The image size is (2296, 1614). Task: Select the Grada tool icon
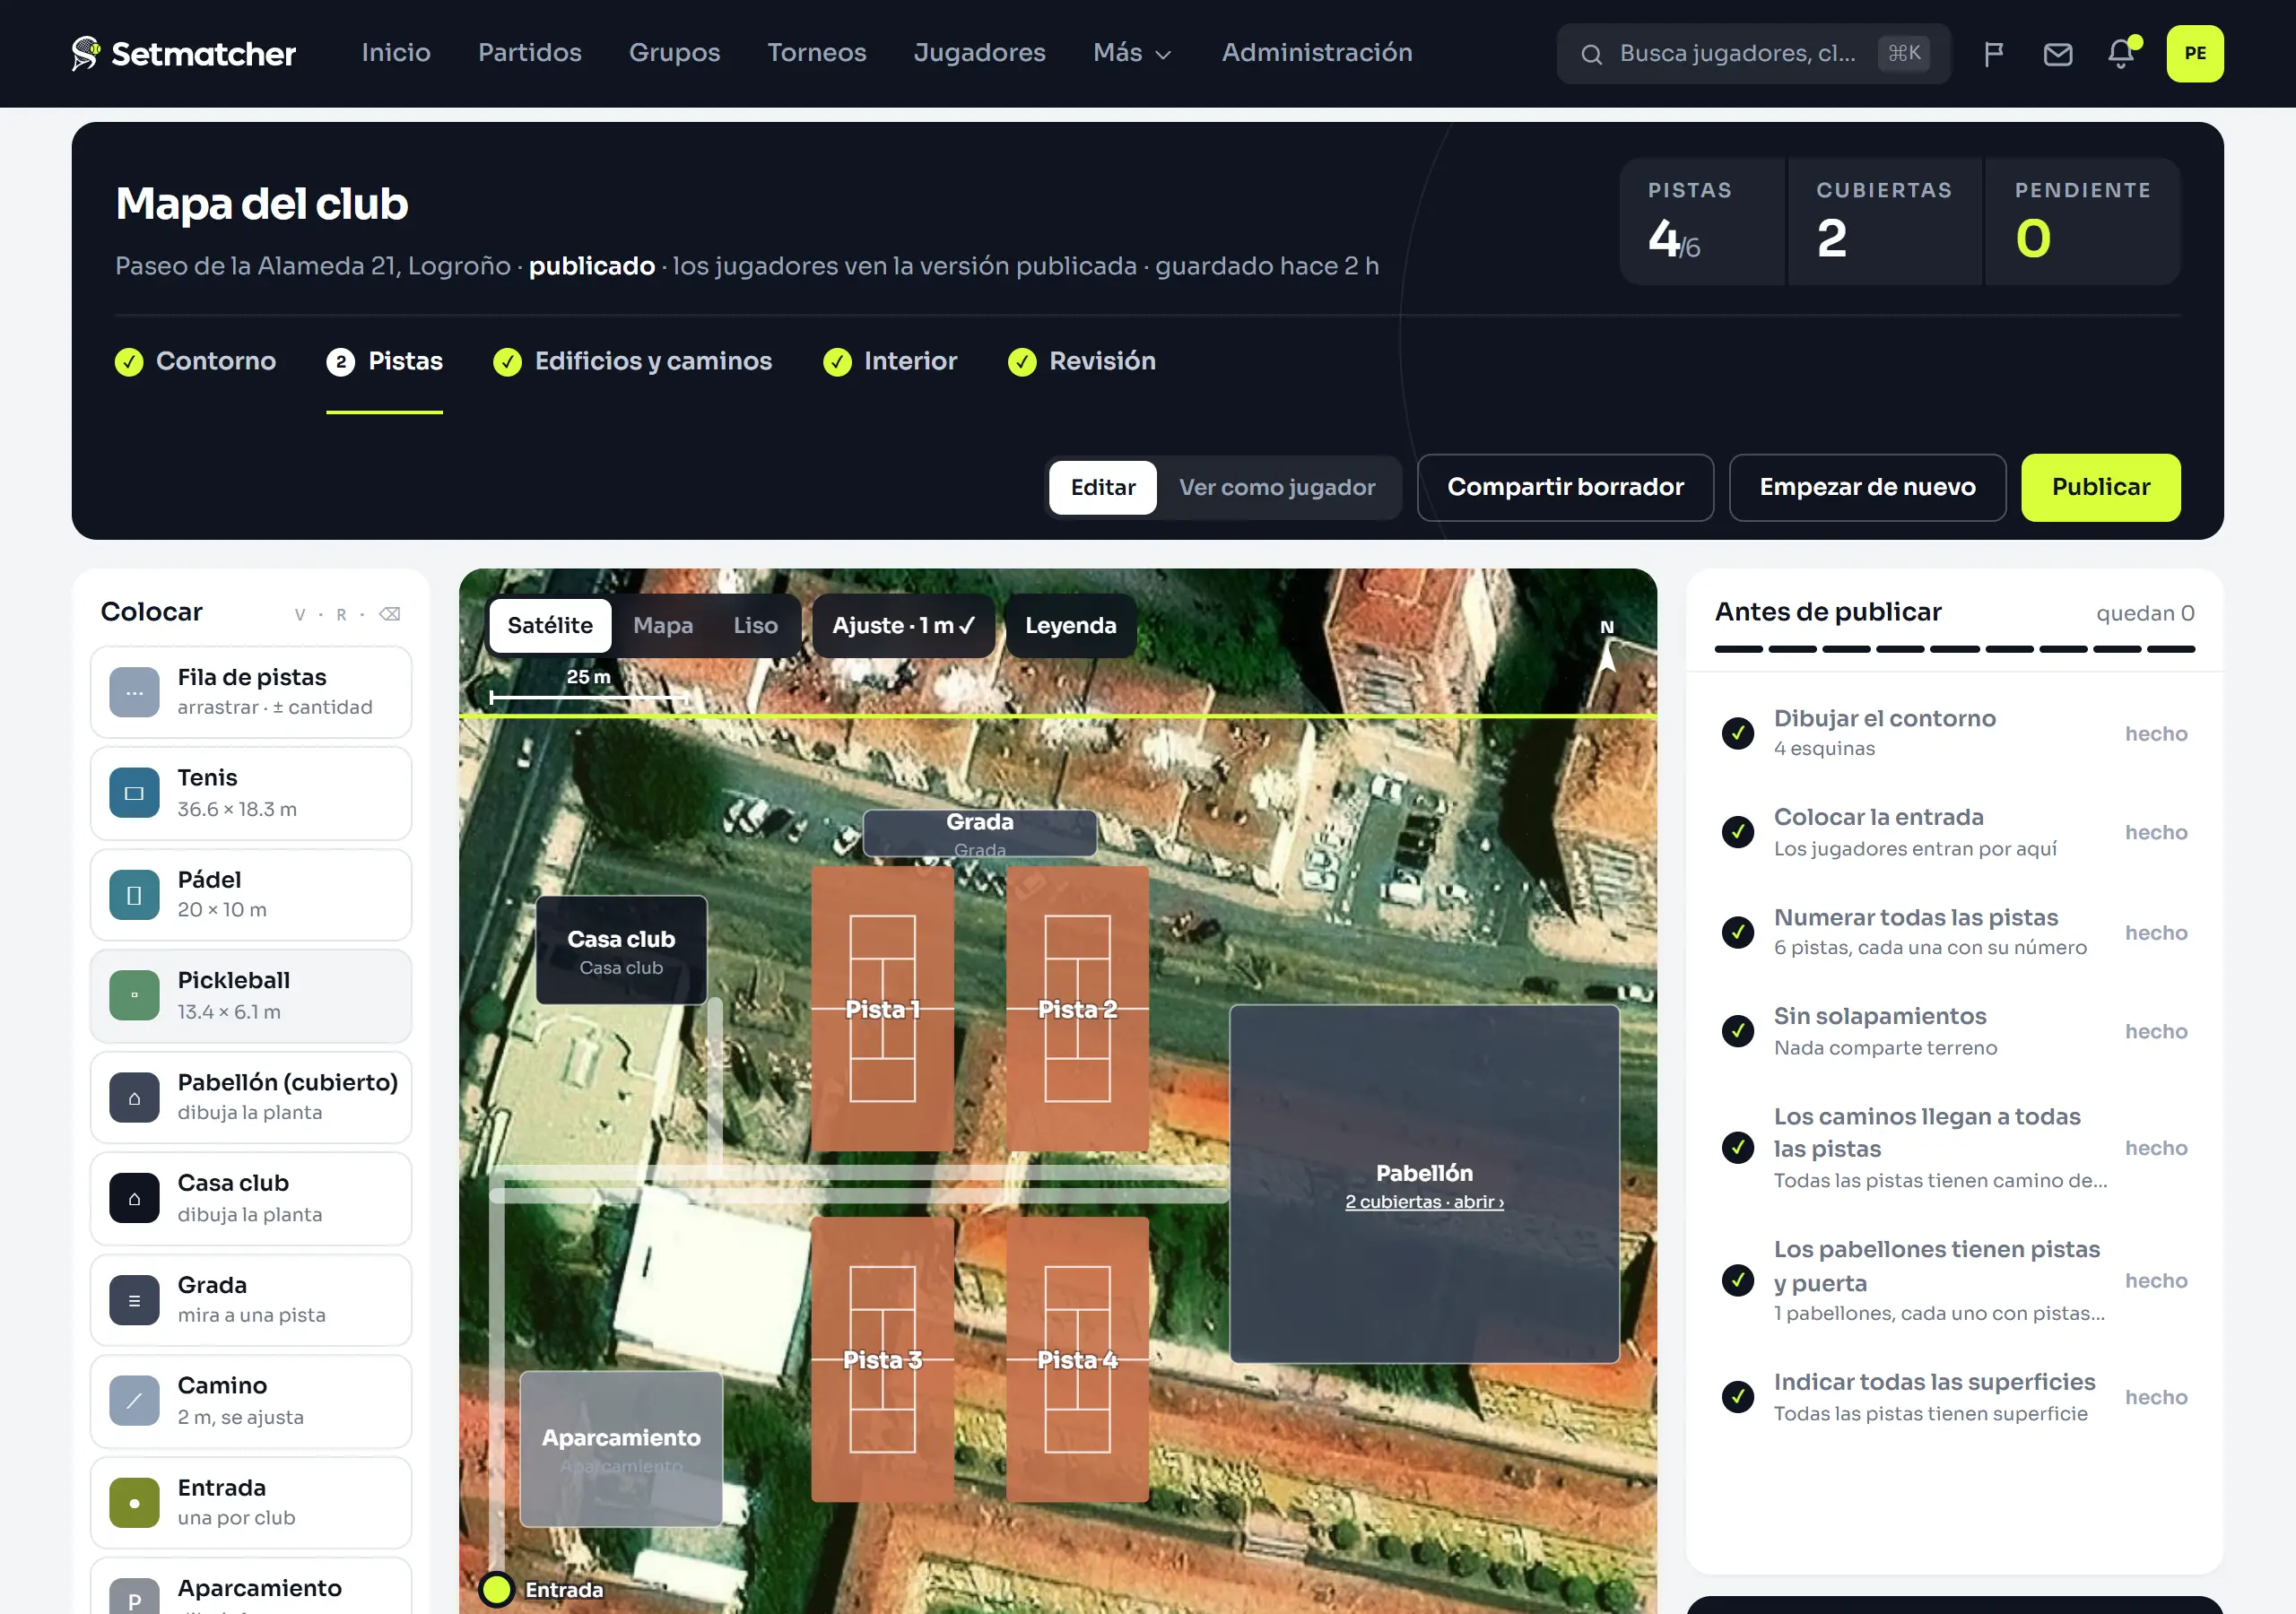click(x=134, y=1300)
